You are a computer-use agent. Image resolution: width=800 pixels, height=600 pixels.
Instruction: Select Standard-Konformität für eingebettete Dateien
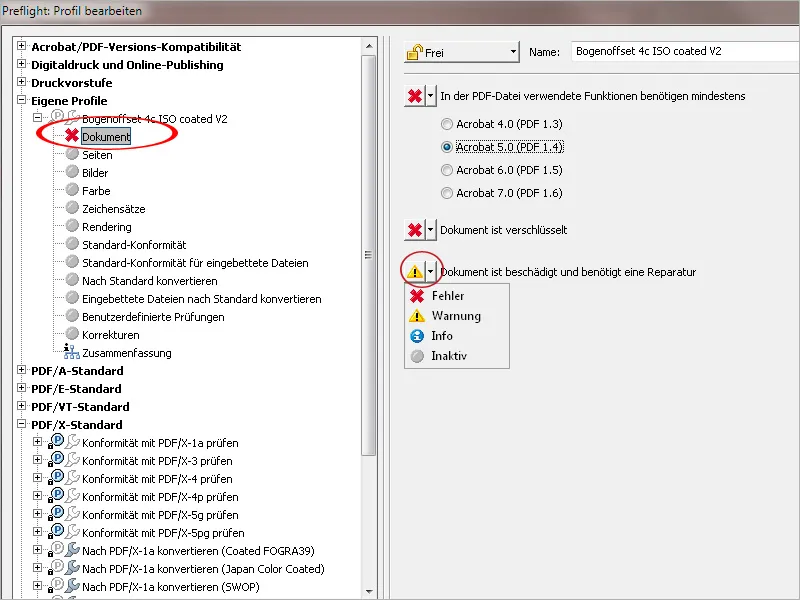click(x=195, y=263)
